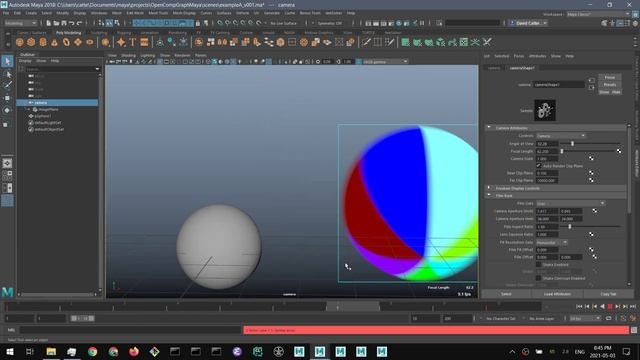Click the Maya logo icon bottom left

pyautogui.click(x=7, y=292)
